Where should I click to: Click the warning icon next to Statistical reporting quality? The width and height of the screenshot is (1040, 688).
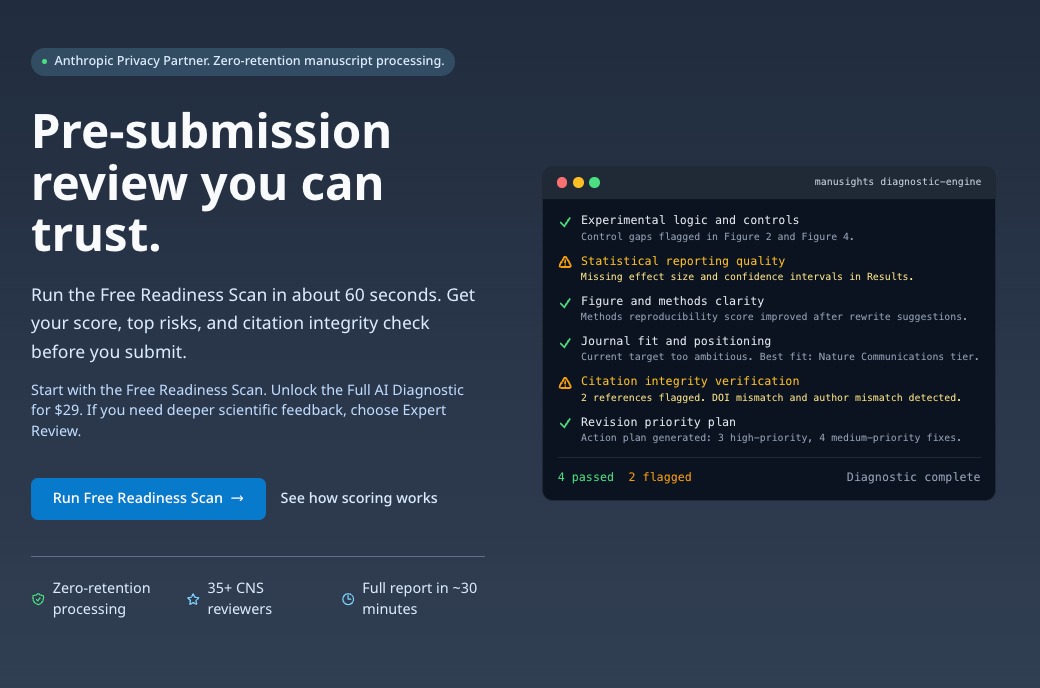[x=565, y=262]
